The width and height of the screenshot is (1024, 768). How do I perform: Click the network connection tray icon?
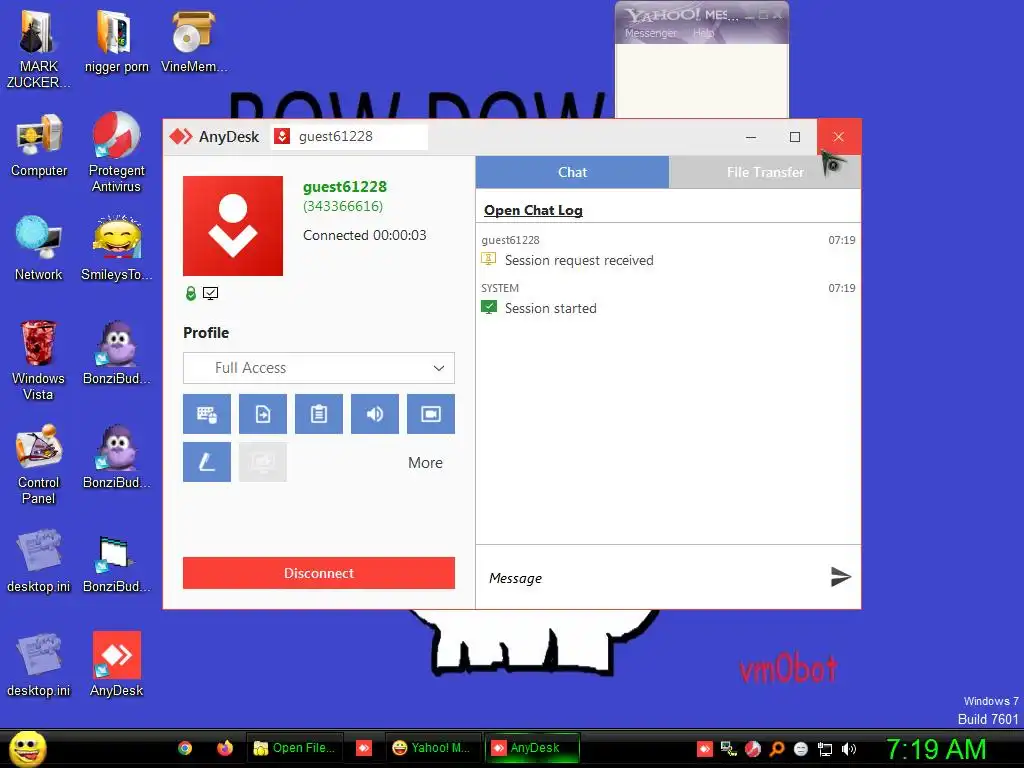tap(825, 749)
